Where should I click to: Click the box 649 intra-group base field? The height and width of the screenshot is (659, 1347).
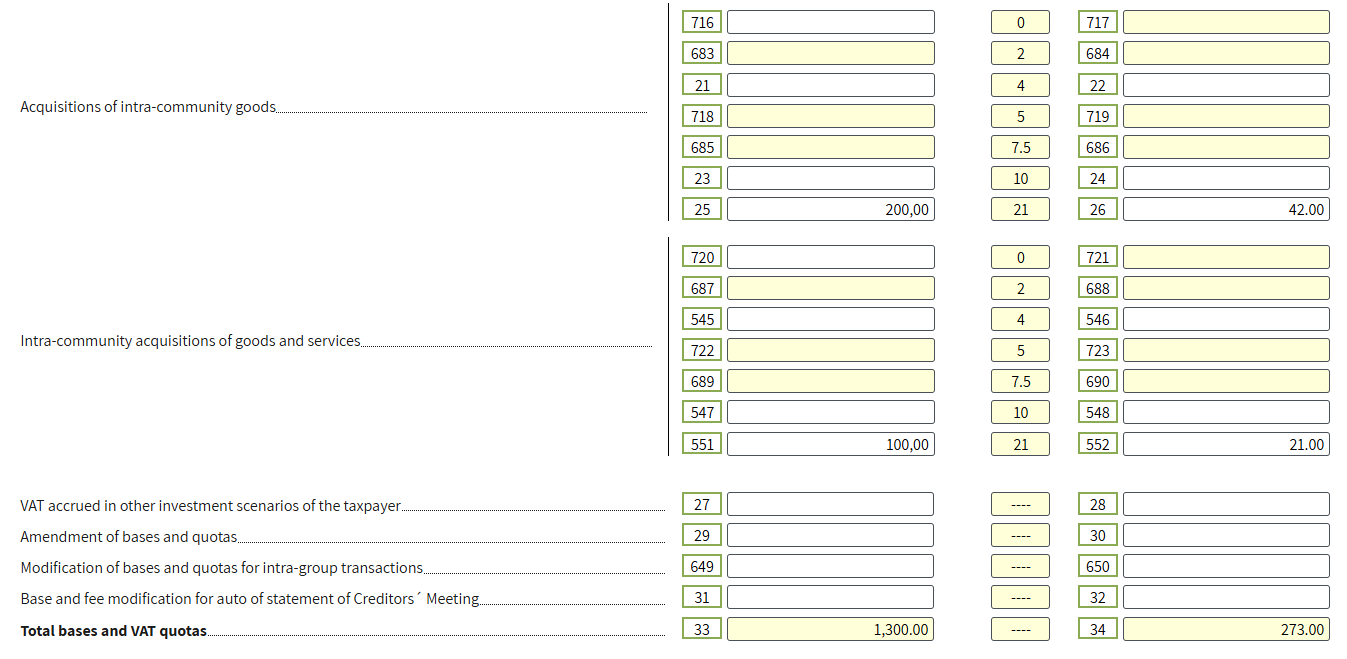pos(830,567)
